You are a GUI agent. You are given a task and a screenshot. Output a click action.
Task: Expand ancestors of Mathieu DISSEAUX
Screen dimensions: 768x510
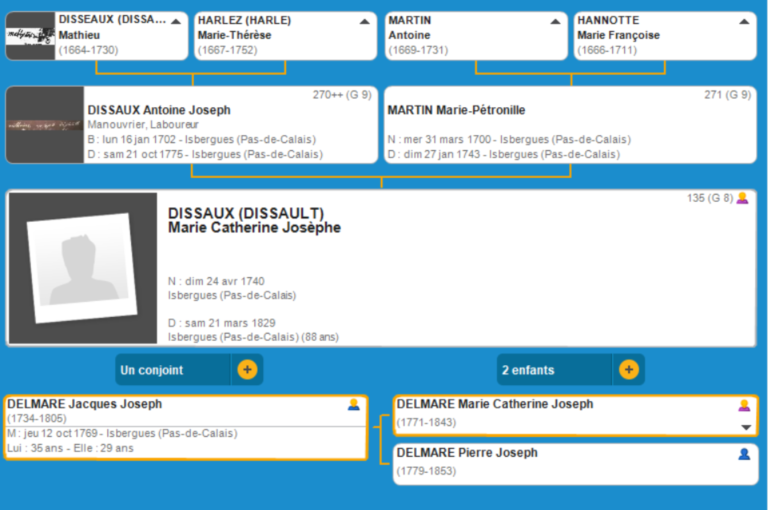176,21
